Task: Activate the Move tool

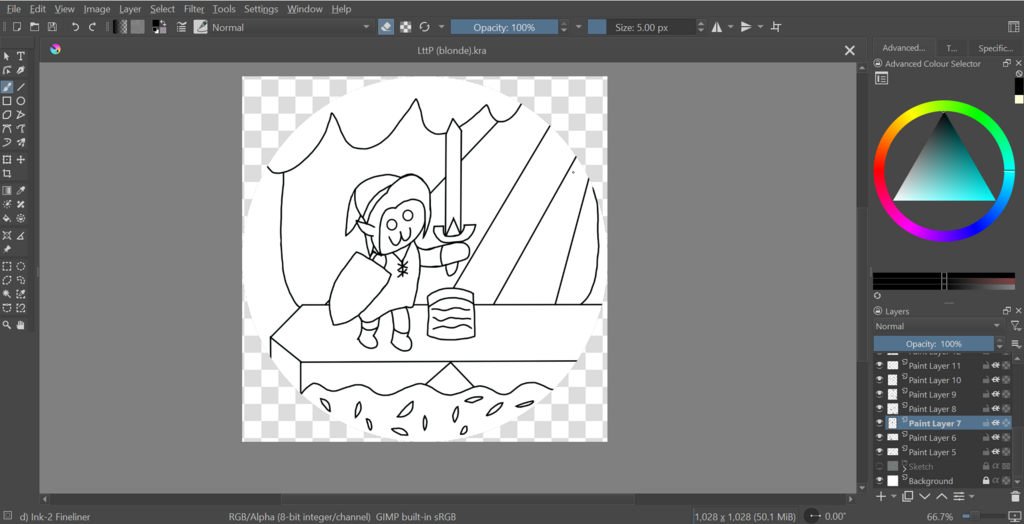Action: click(x=21, y=160)
